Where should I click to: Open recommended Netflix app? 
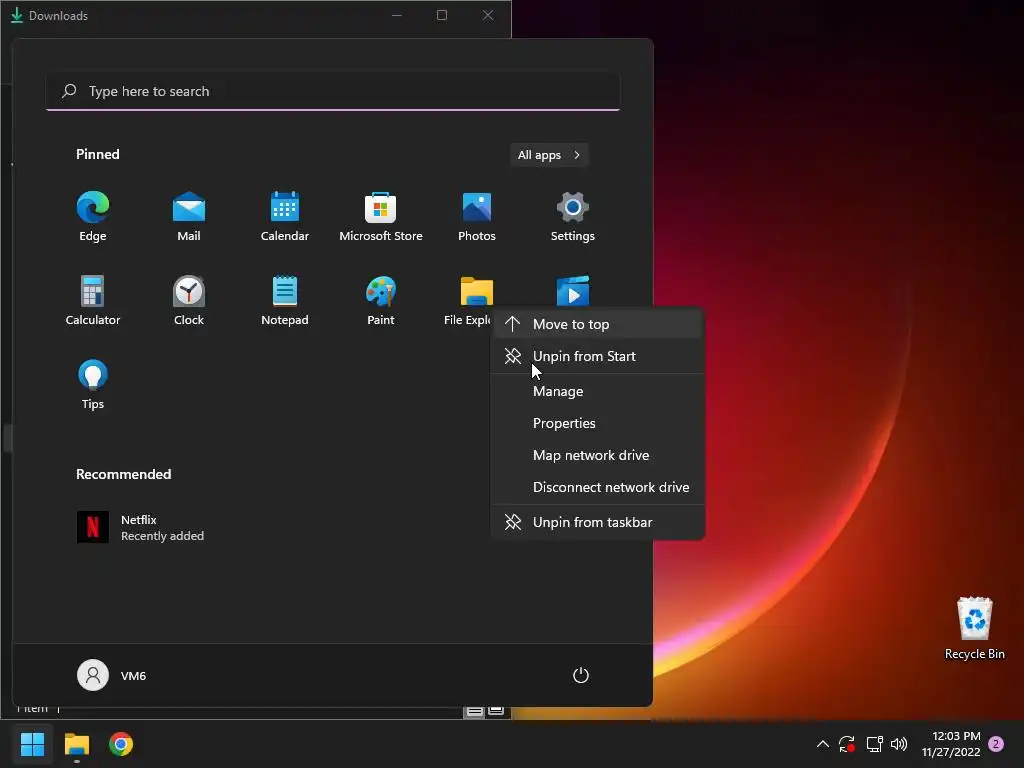coord(140,528)
